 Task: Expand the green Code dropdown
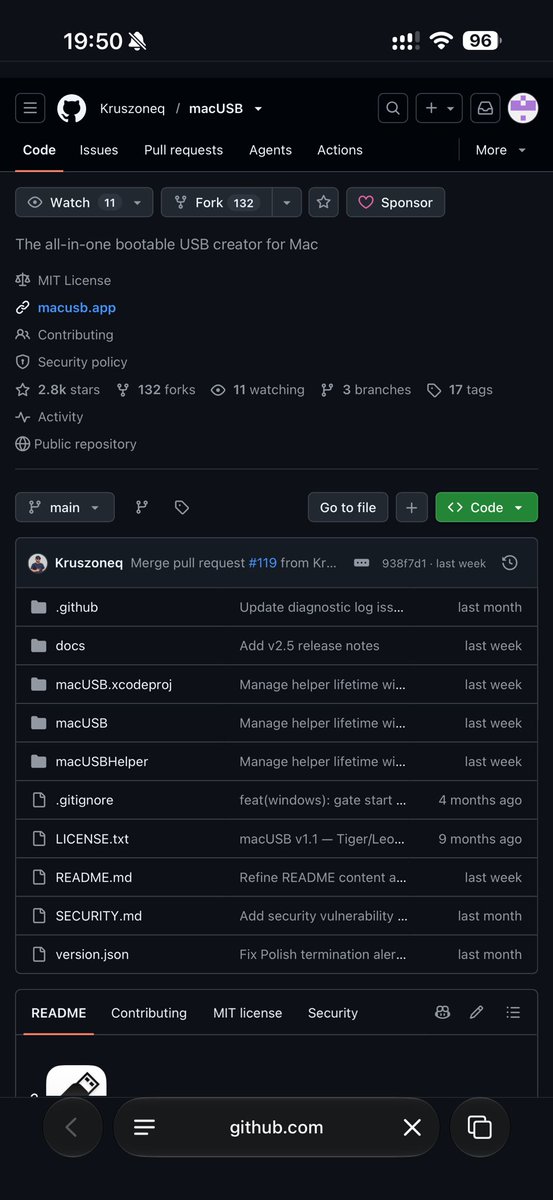pyautogui.click(x=487, y=507)
